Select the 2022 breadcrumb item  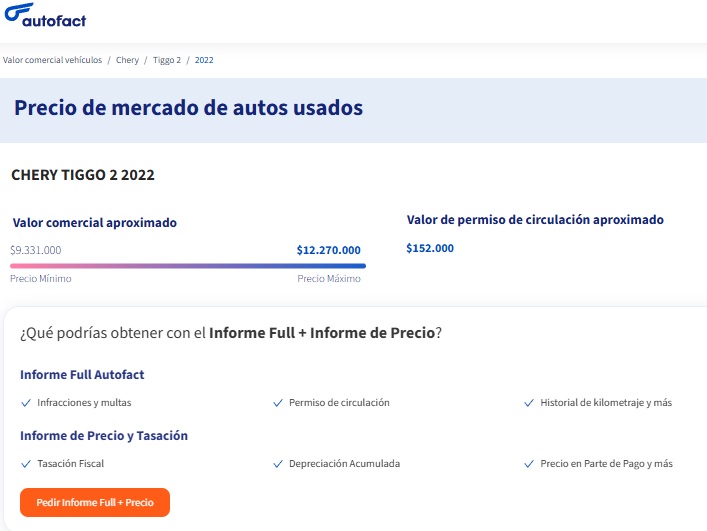[204, 60]
